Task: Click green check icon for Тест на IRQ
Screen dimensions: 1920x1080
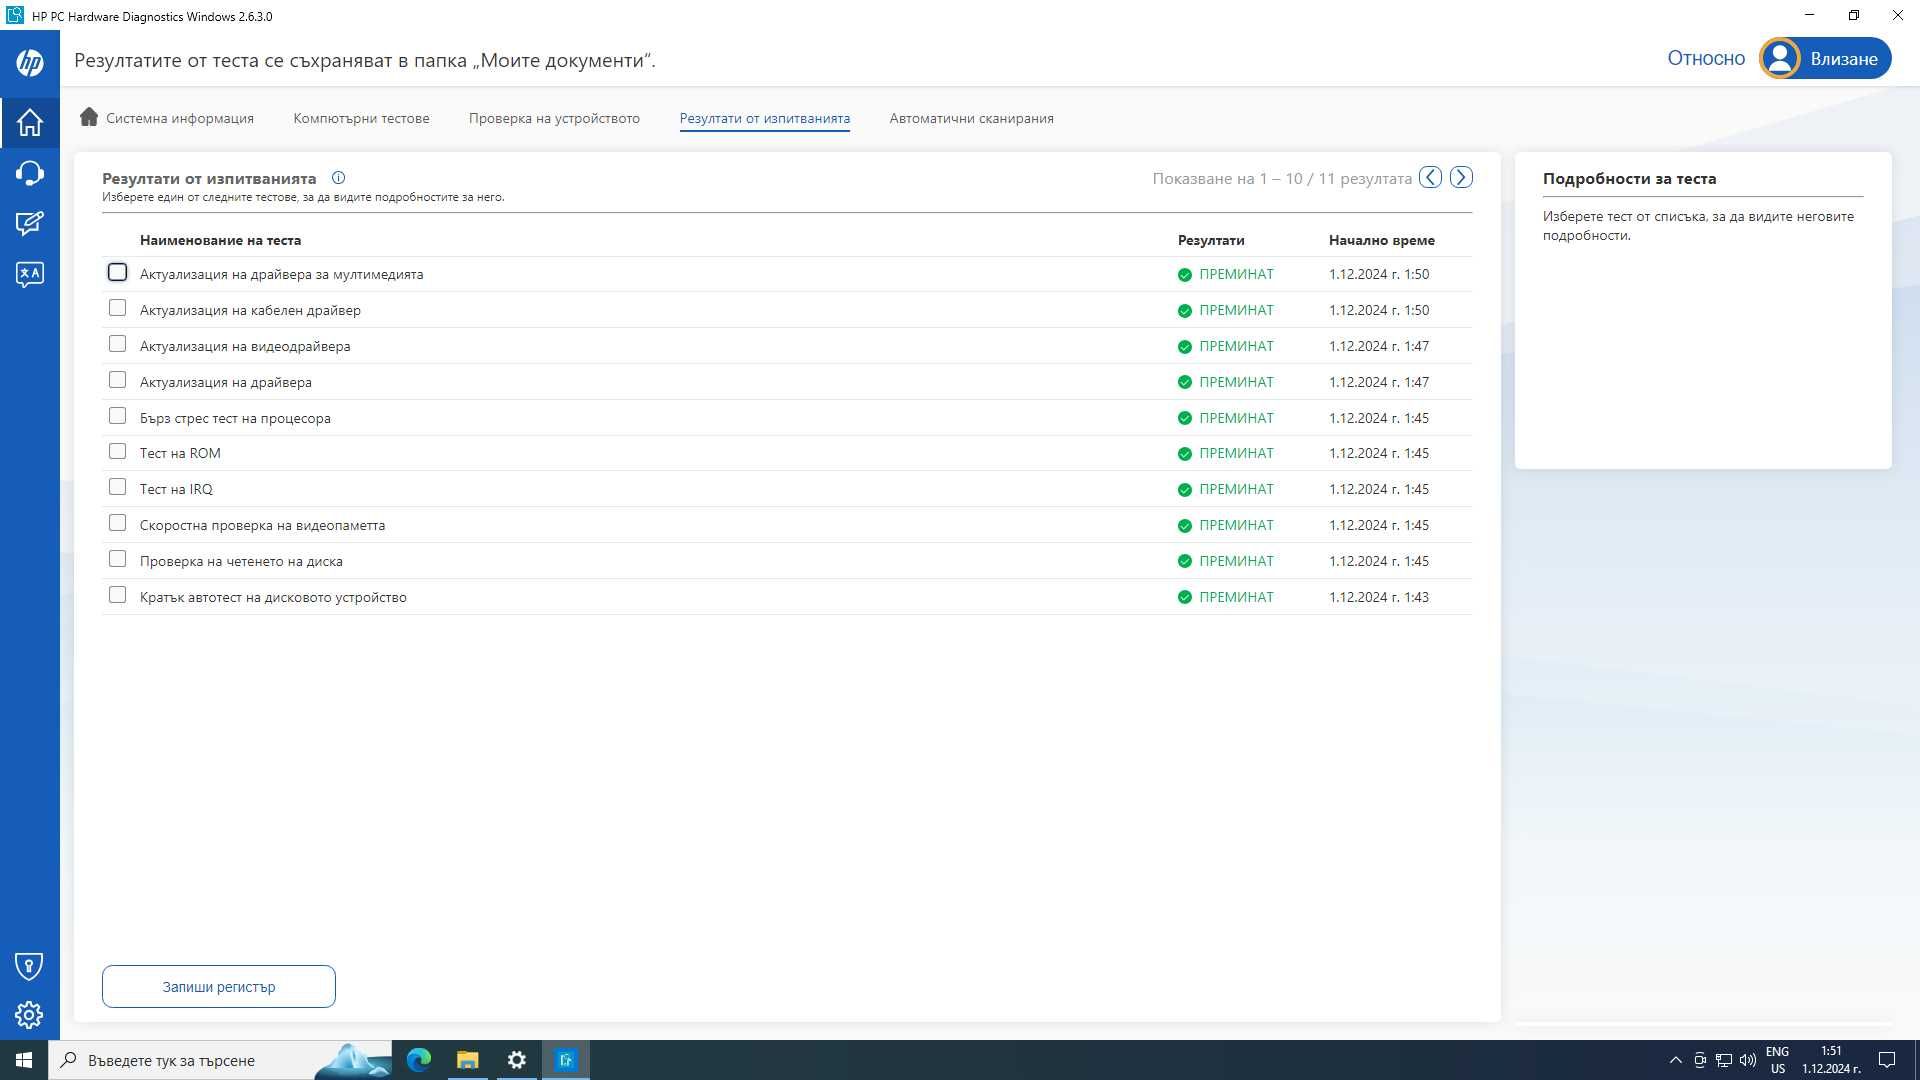Action: (1184, 490)
